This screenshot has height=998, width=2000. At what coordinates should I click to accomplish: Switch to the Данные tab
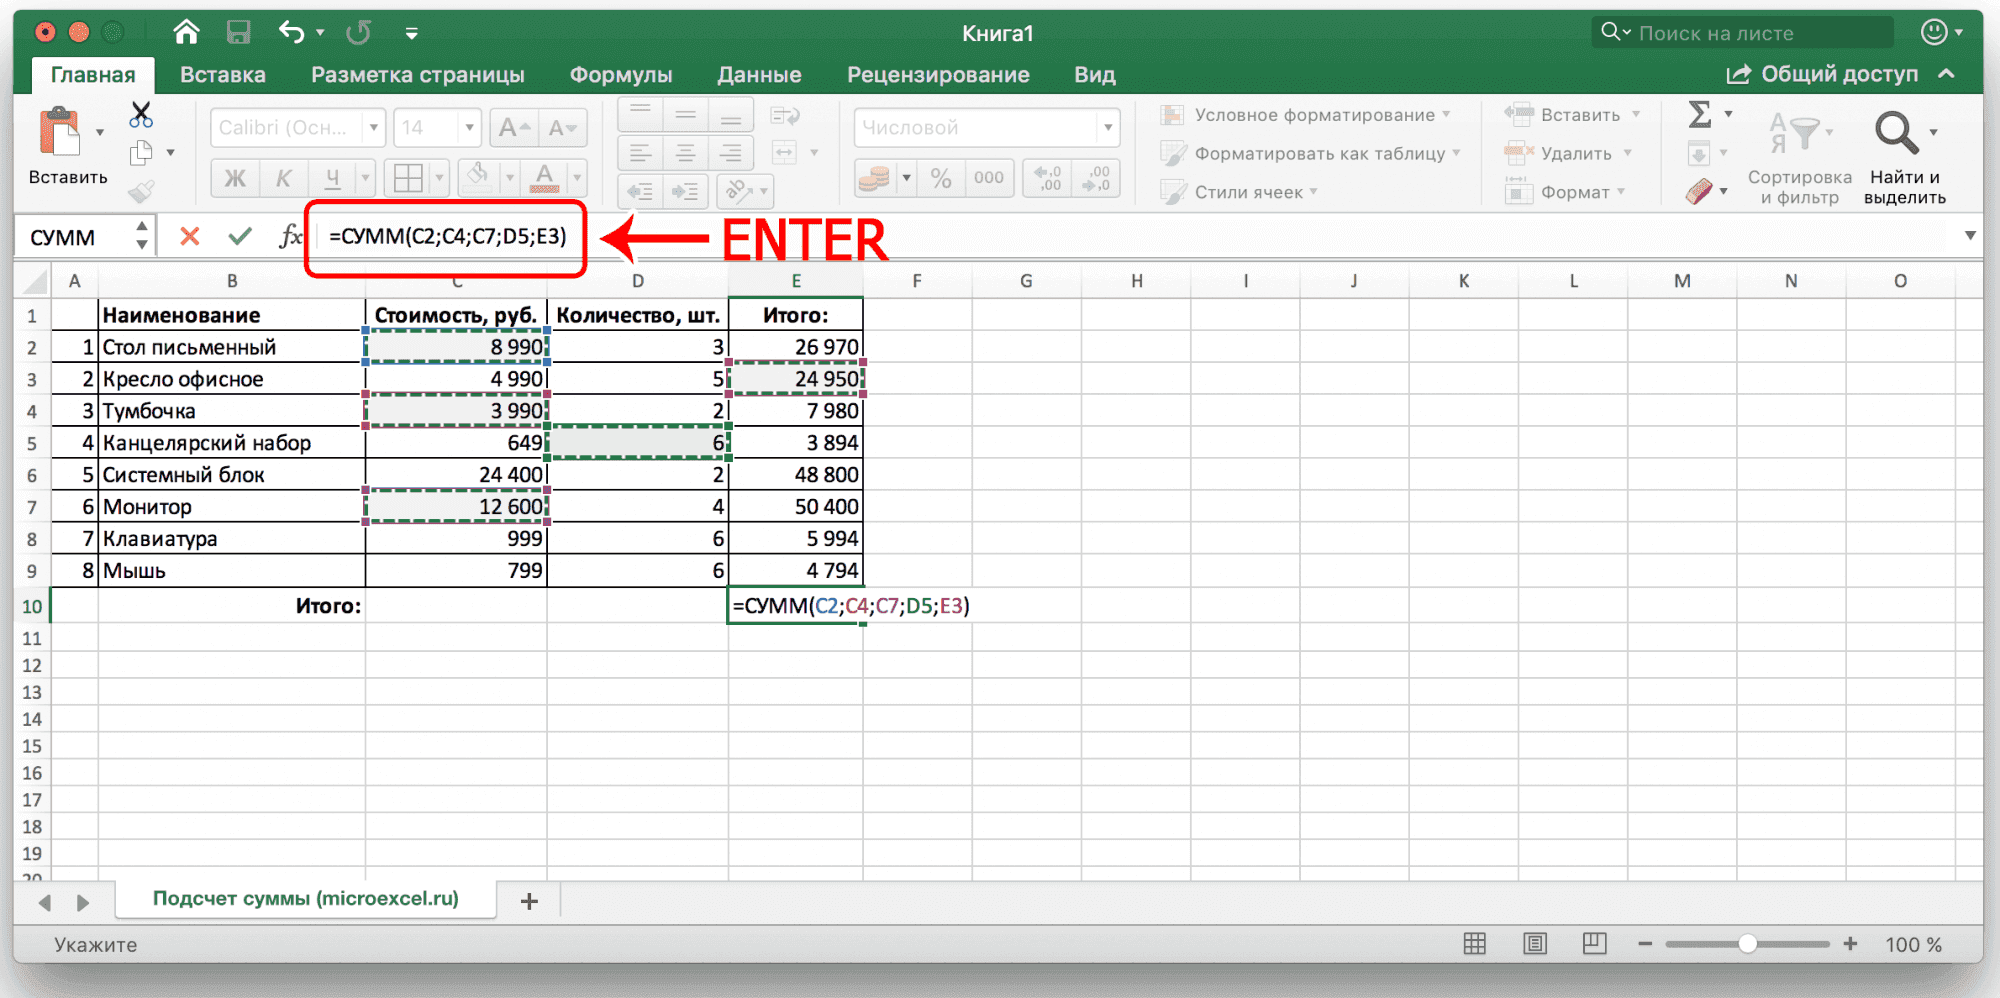pos(759,75)
